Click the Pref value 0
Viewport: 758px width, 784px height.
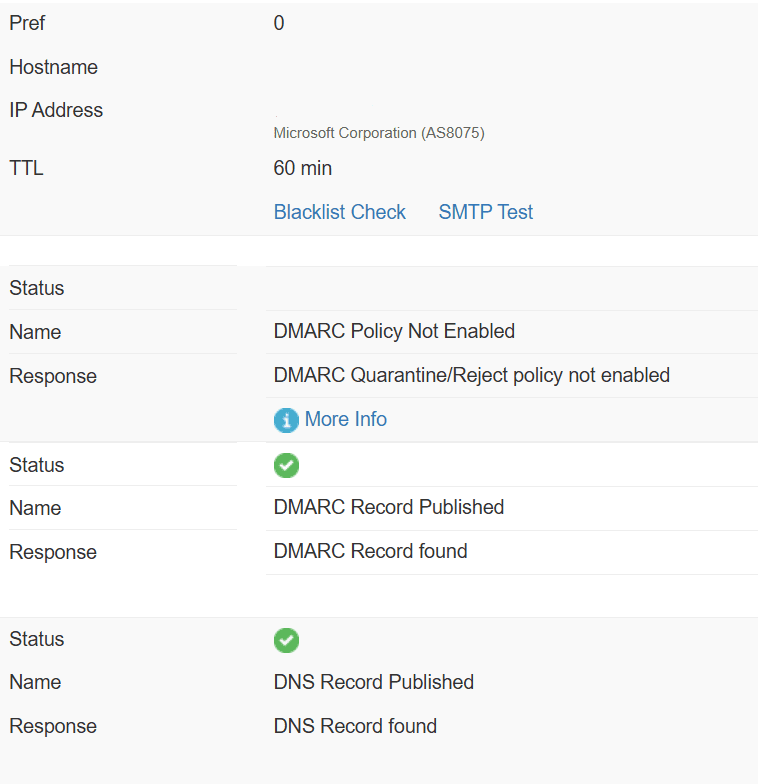coord(279,23)
